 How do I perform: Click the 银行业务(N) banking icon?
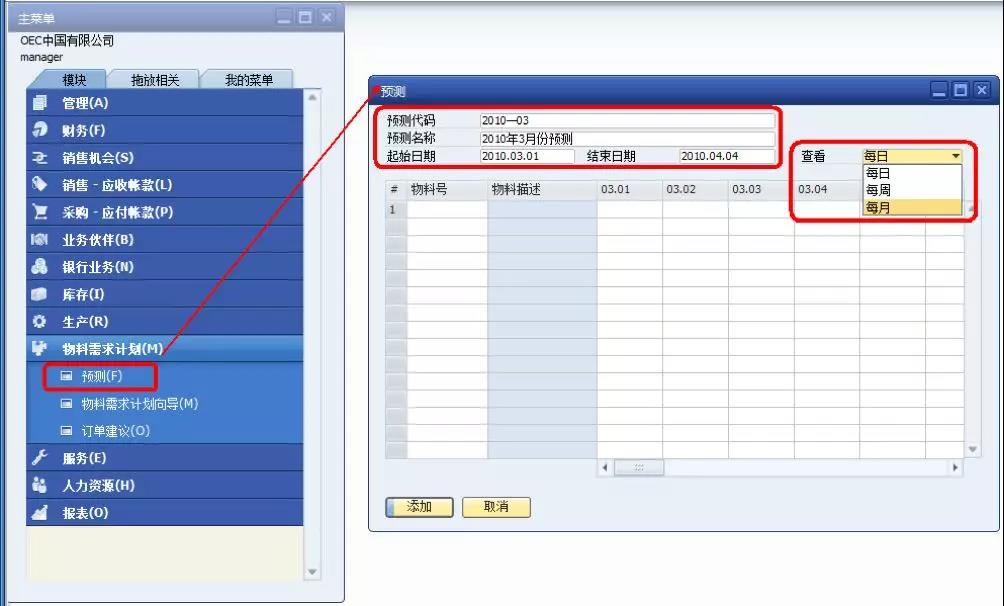point(40,267)
